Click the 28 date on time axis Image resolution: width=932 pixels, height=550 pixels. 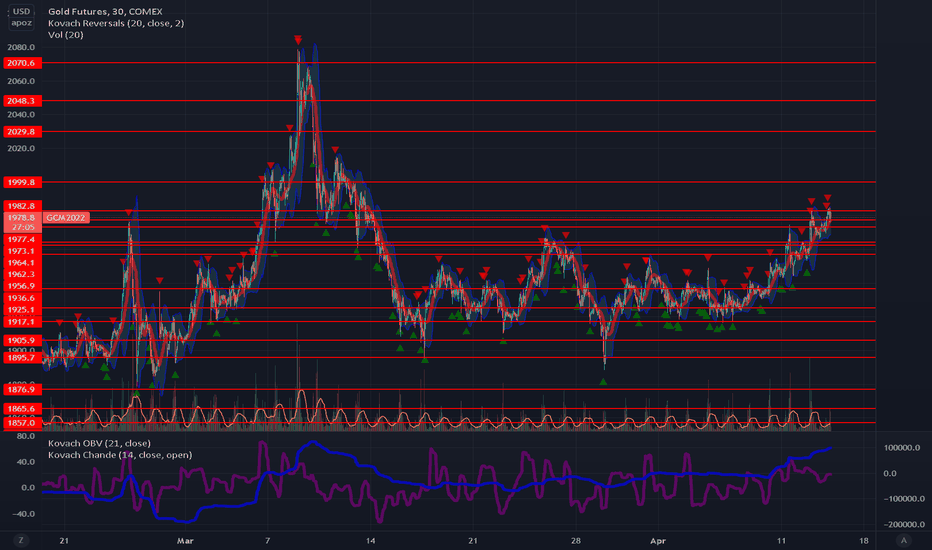[575, 540]
